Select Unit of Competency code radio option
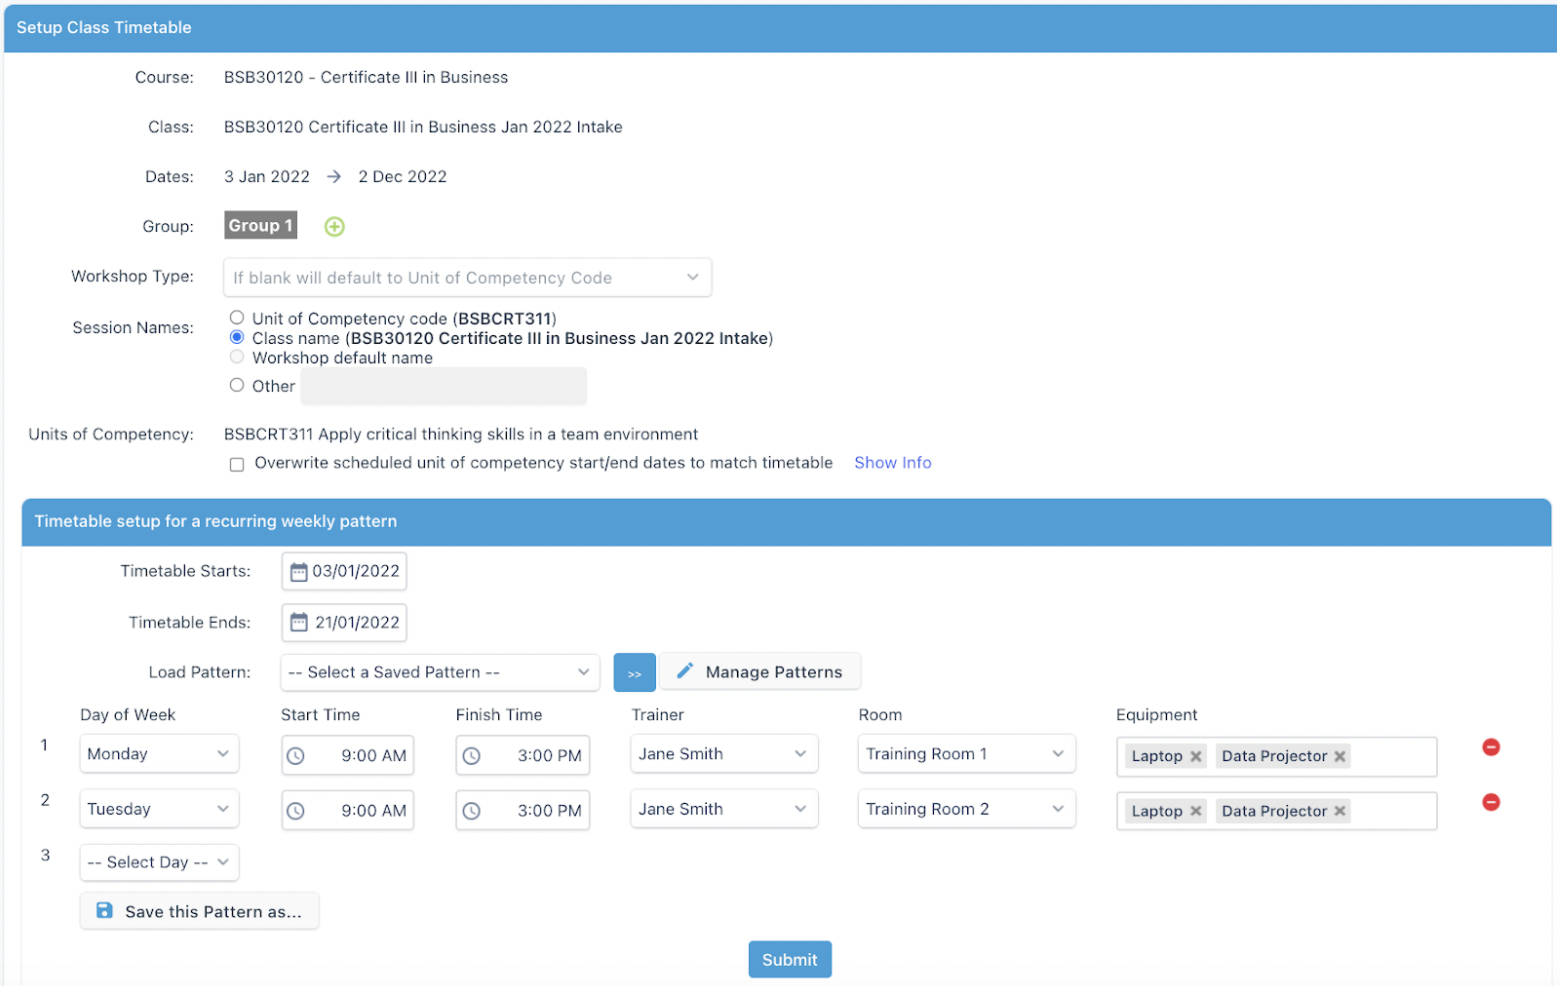1560x986 pixels. pos(237,318)
